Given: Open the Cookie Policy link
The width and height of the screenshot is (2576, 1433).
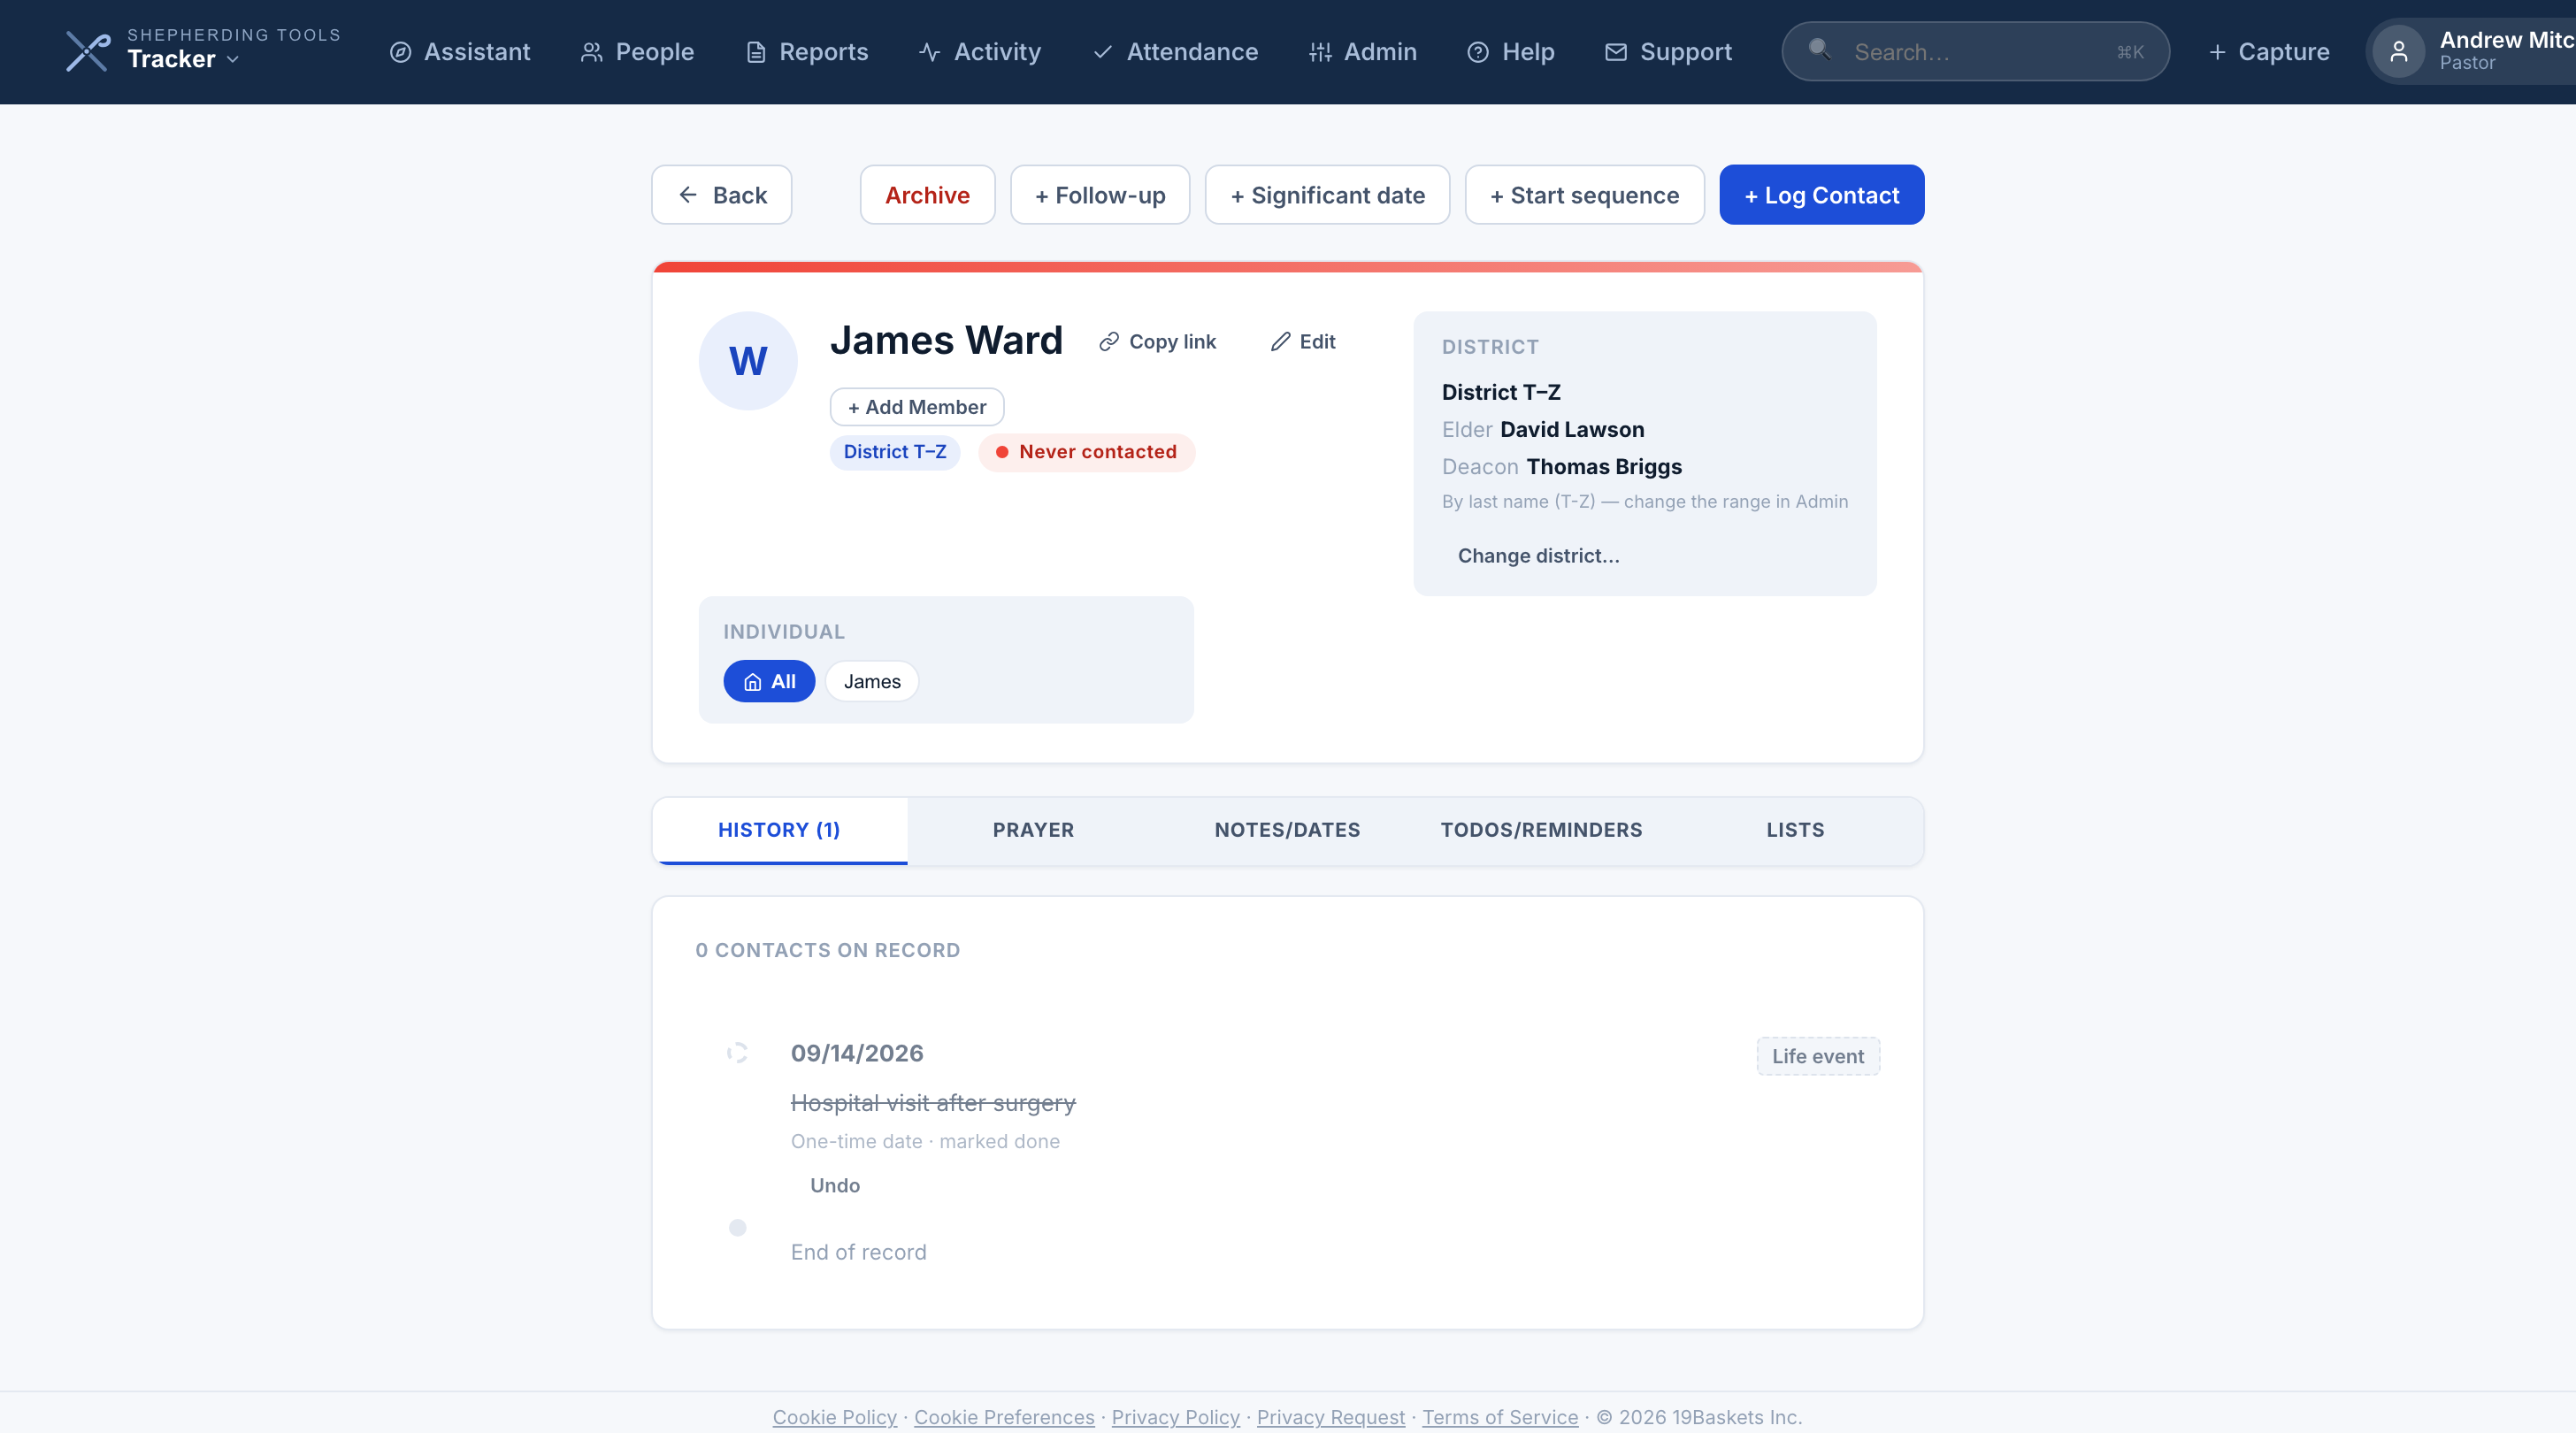Looking at the screenshot, I should (834, 1417).
